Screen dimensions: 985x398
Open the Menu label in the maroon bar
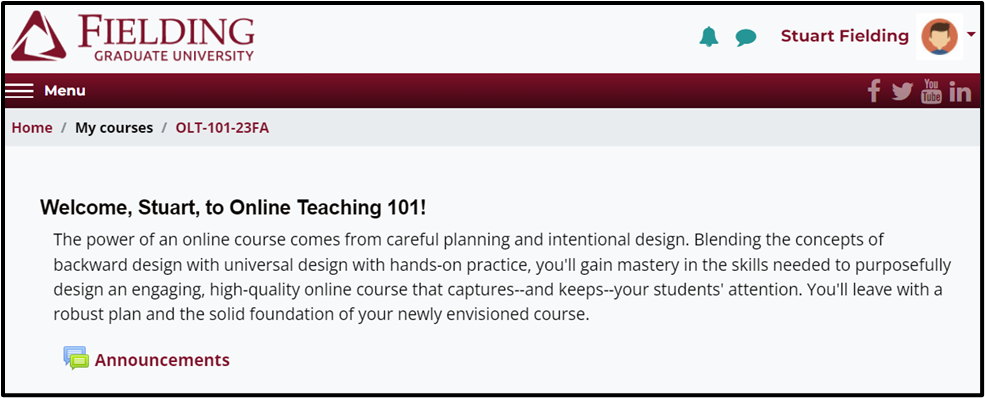coord(65,91)
